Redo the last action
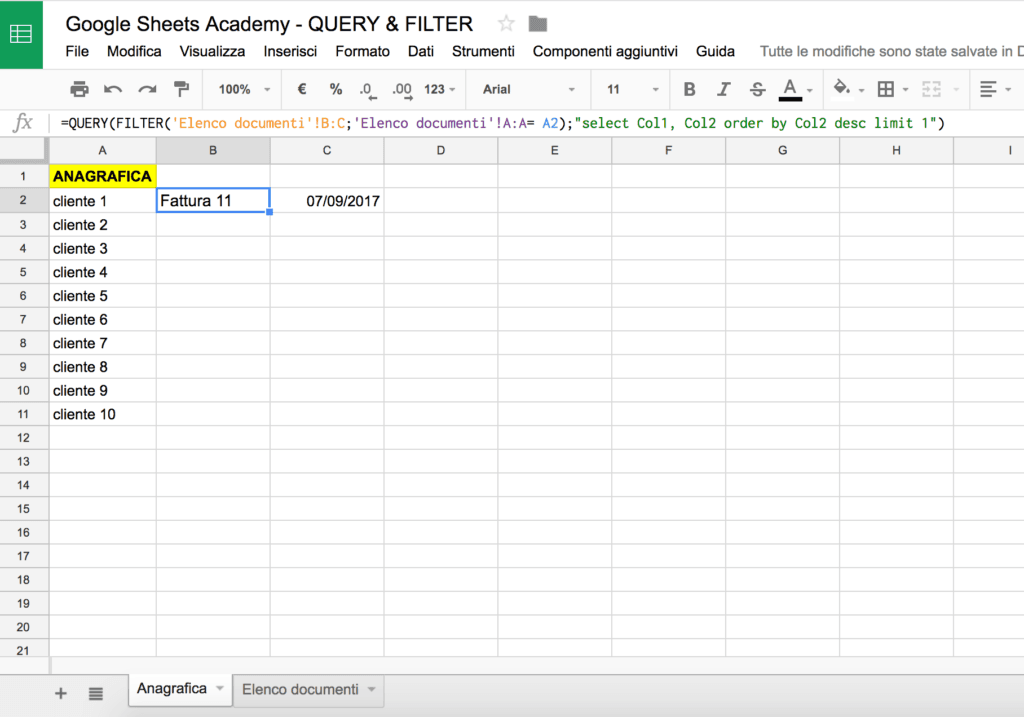 pos(147,89)
